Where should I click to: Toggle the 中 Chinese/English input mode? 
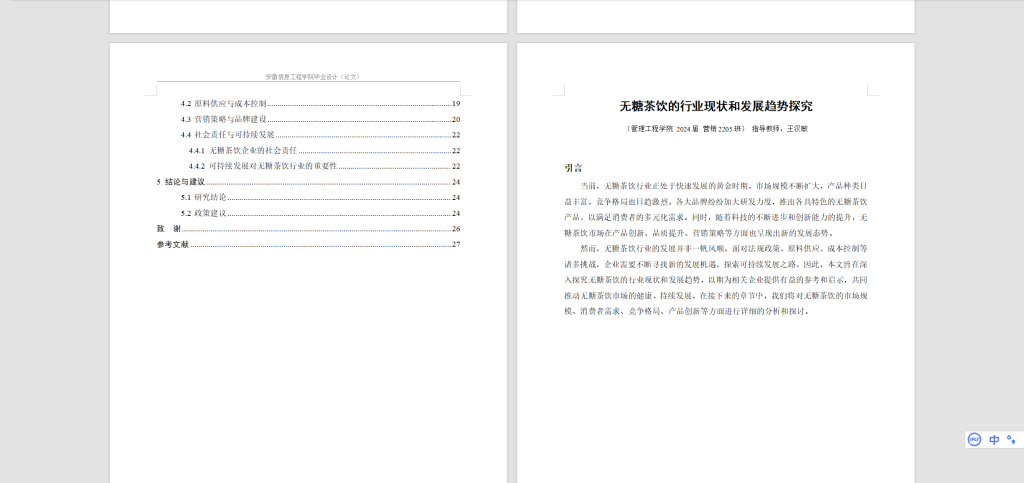994,439
